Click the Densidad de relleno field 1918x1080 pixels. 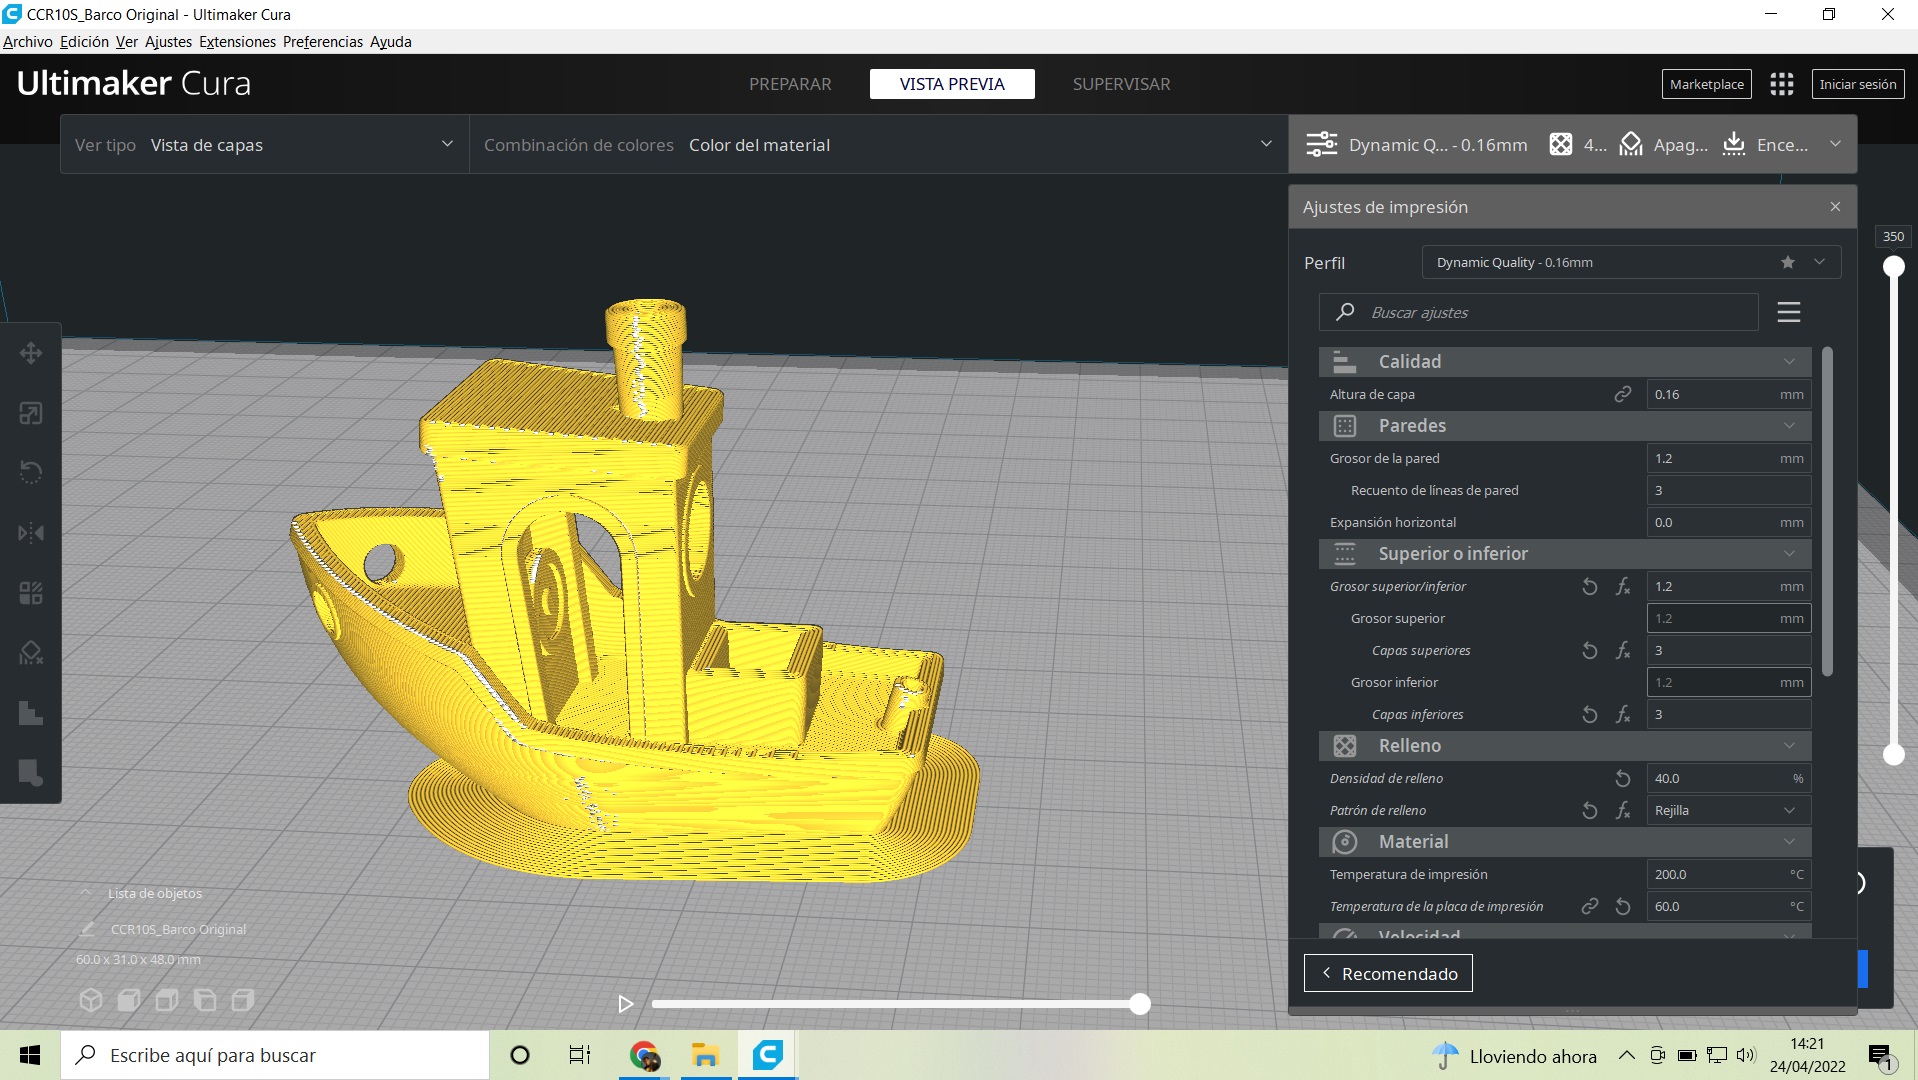(1729, 778)
